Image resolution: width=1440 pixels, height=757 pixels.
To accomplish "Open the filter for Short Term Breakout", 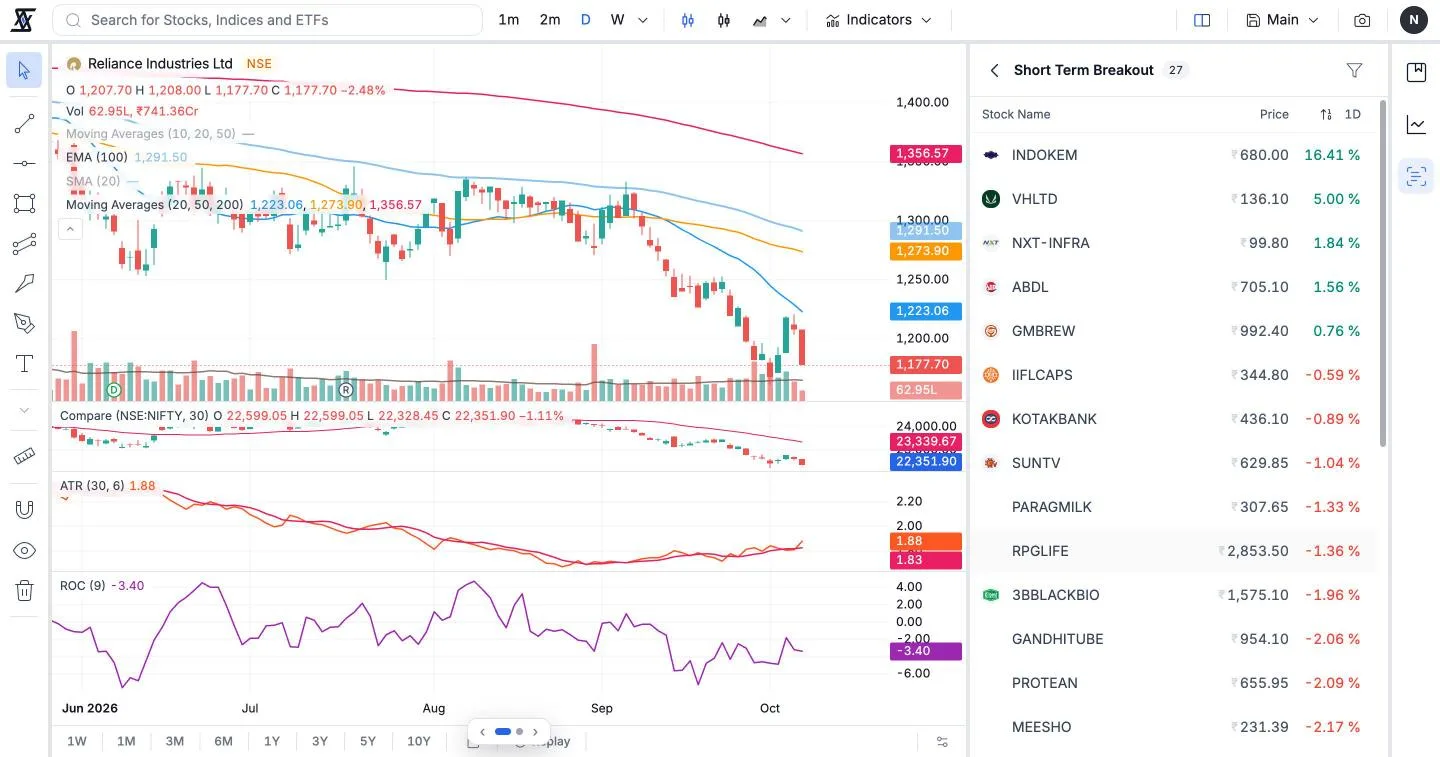I will pos(1354,70).
